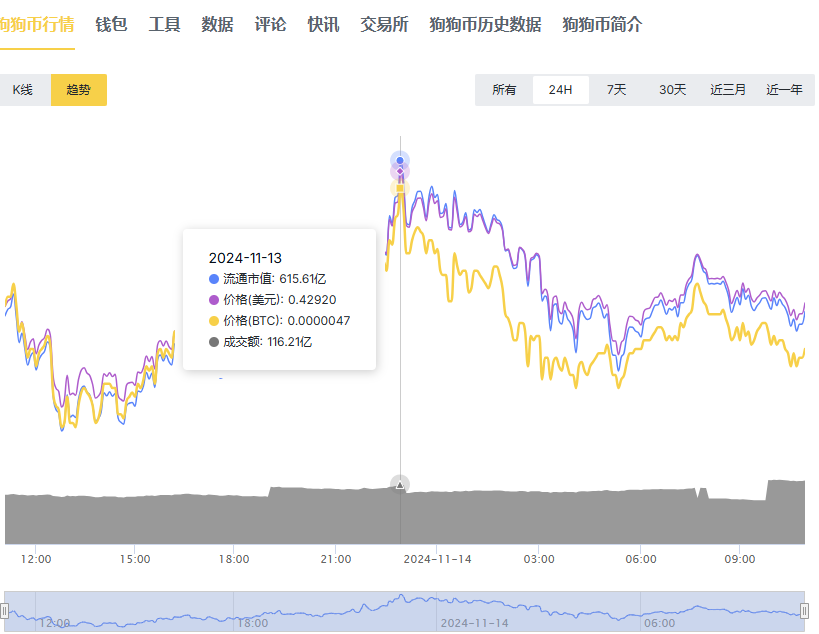
Task: View the 狗狗币历史数据 page
Action: (x=484, y=24)
